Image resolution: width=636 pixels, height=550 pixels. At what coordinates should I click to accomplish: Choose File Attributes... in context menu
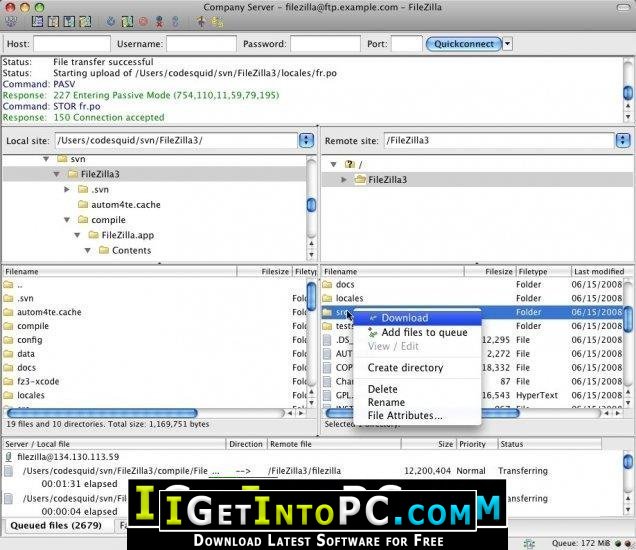417,416
